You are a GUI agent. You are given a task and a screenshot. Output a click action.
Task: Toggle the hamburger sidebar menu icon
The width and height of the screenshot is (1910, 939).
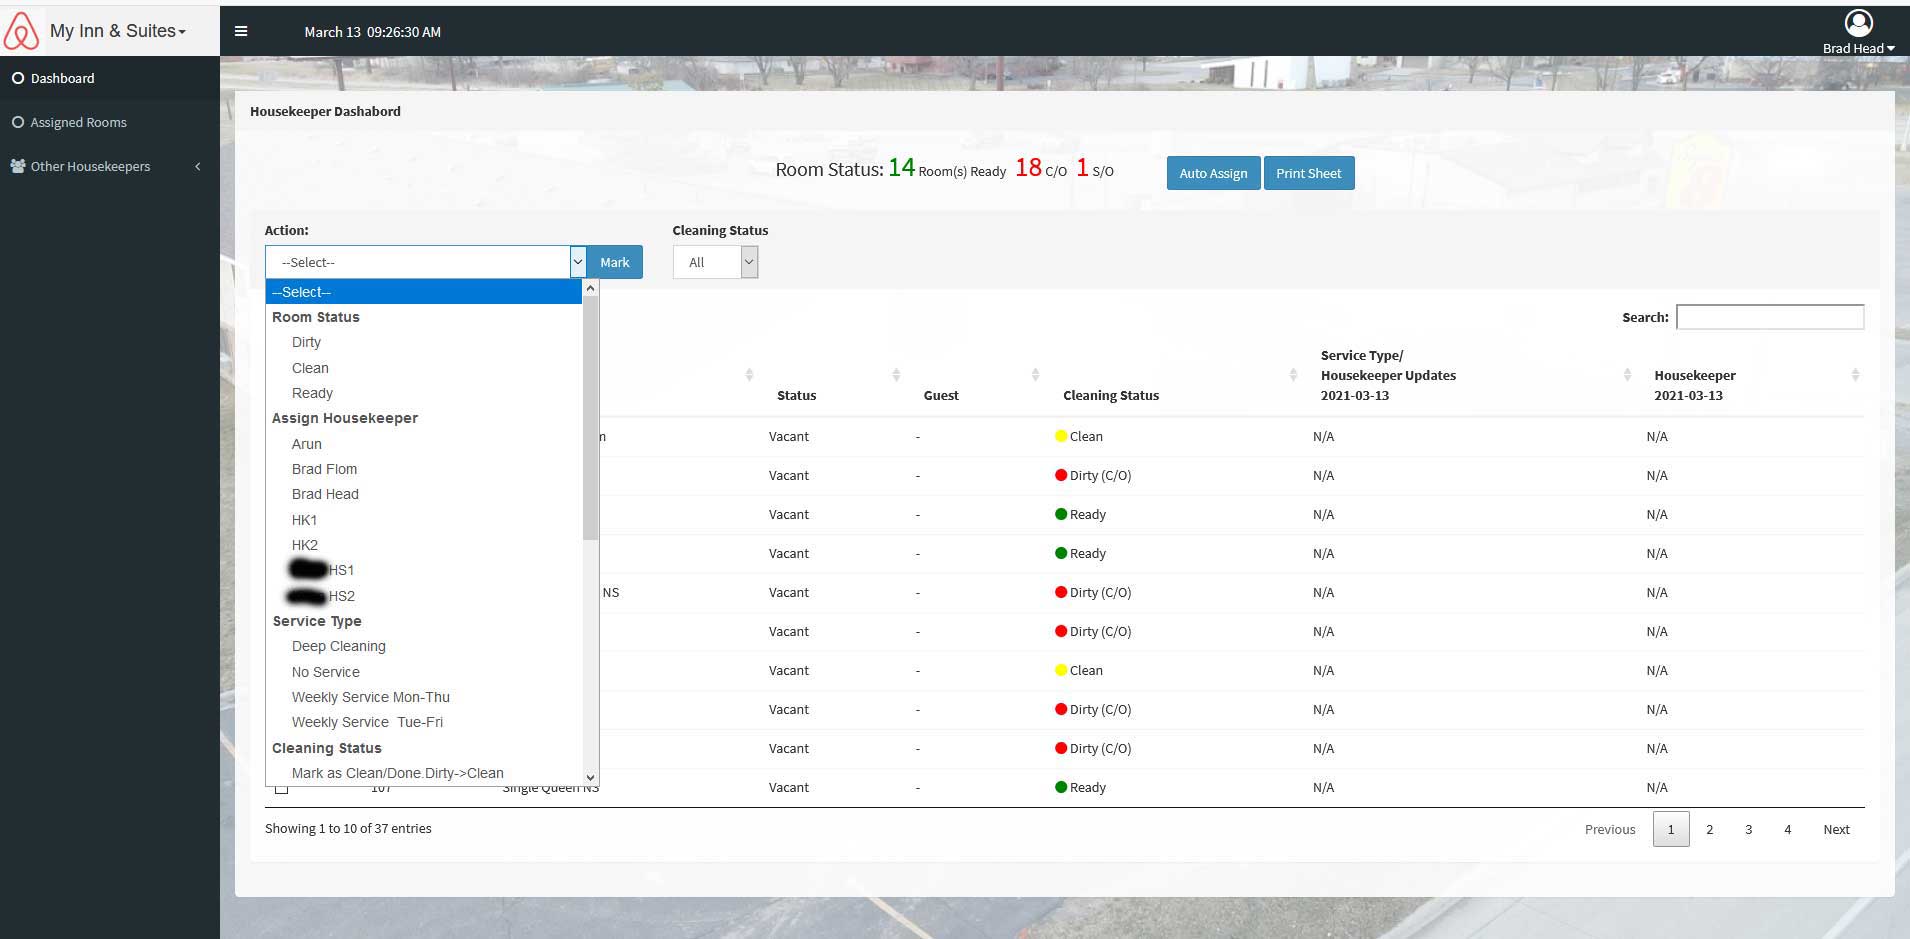click(x=241, y=31)
